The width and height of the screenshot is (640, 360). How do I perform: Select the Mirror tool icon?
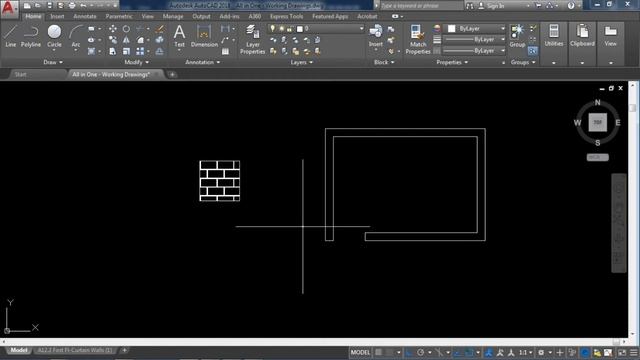(x=126, y=40)
